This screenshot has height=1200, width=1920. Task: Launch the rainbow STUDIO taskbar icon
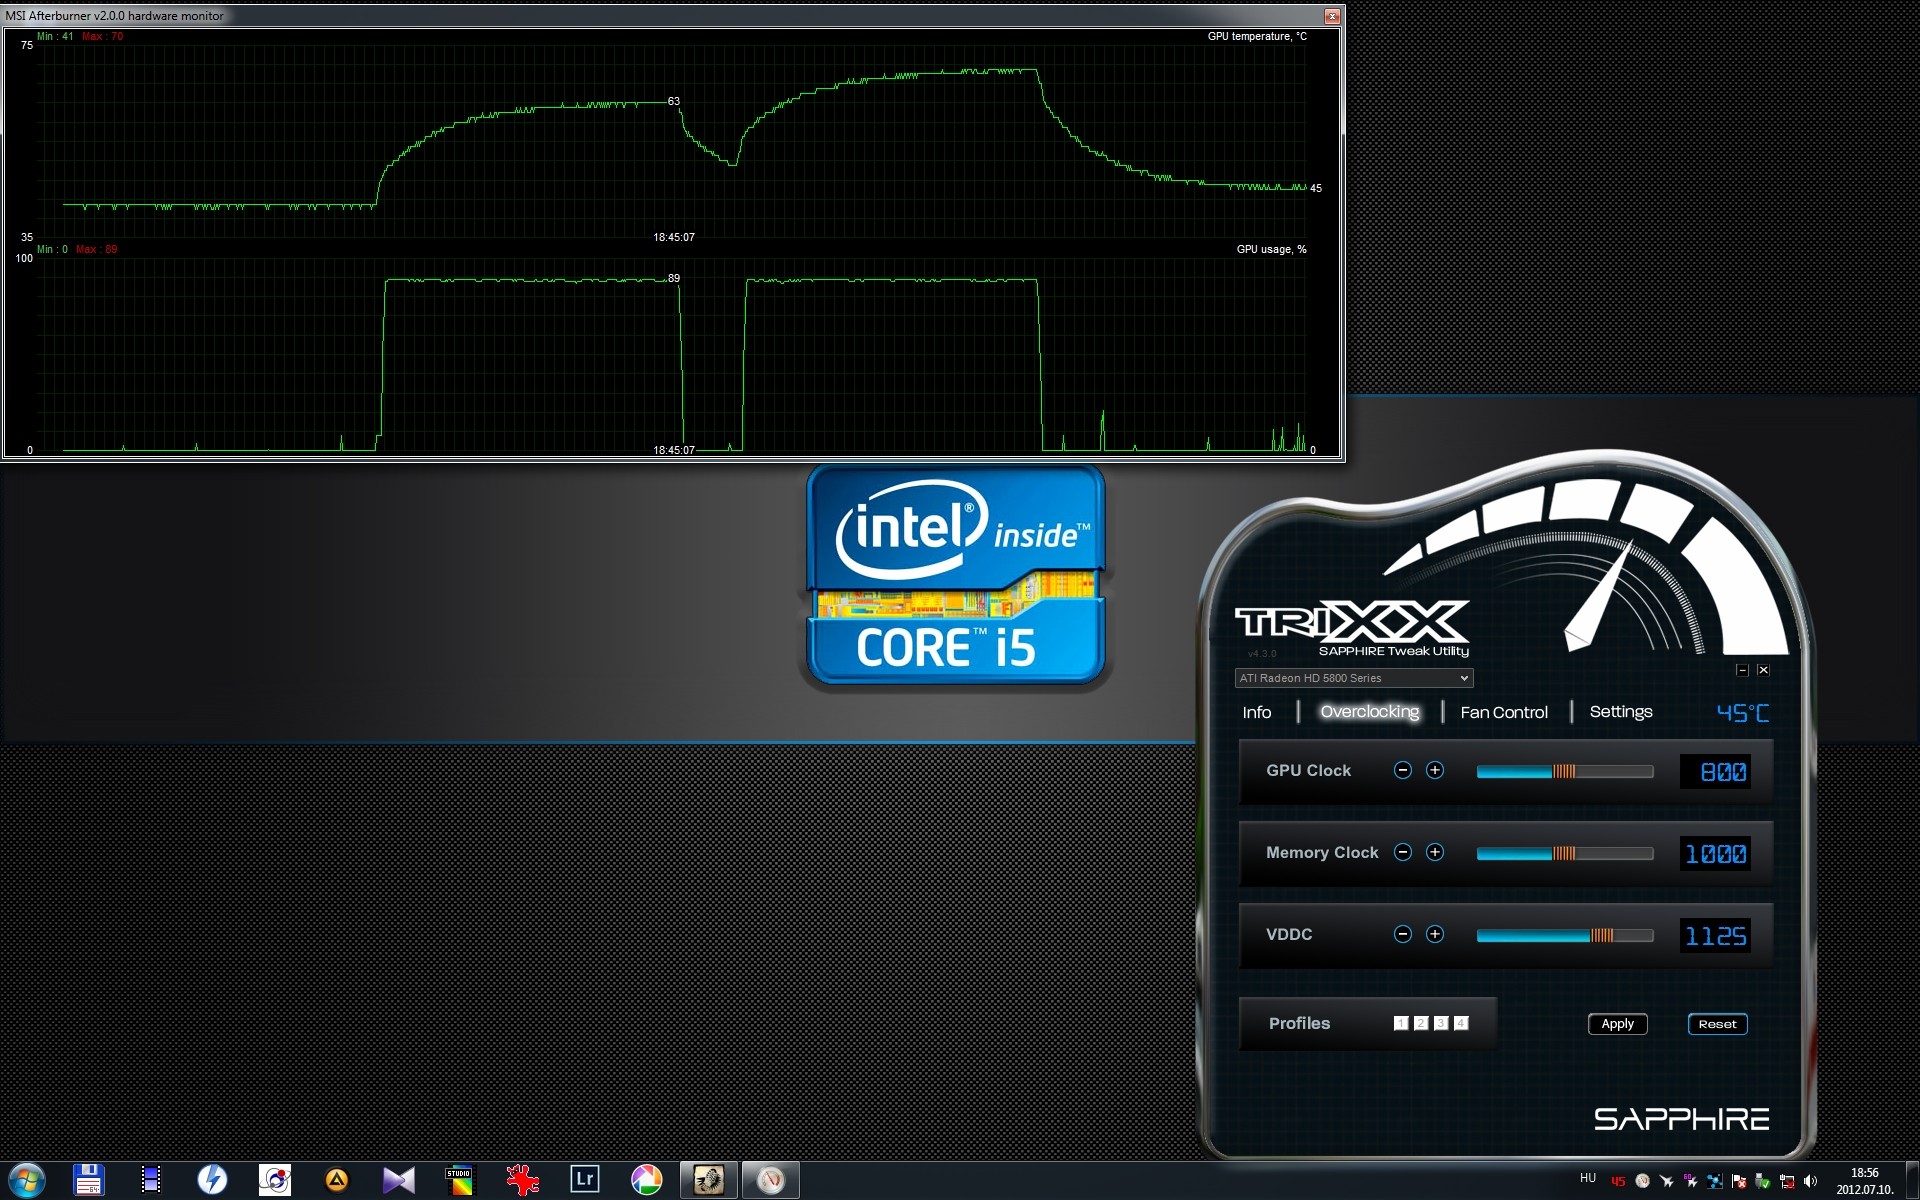pyautogui.click(x=460, y=1180)
